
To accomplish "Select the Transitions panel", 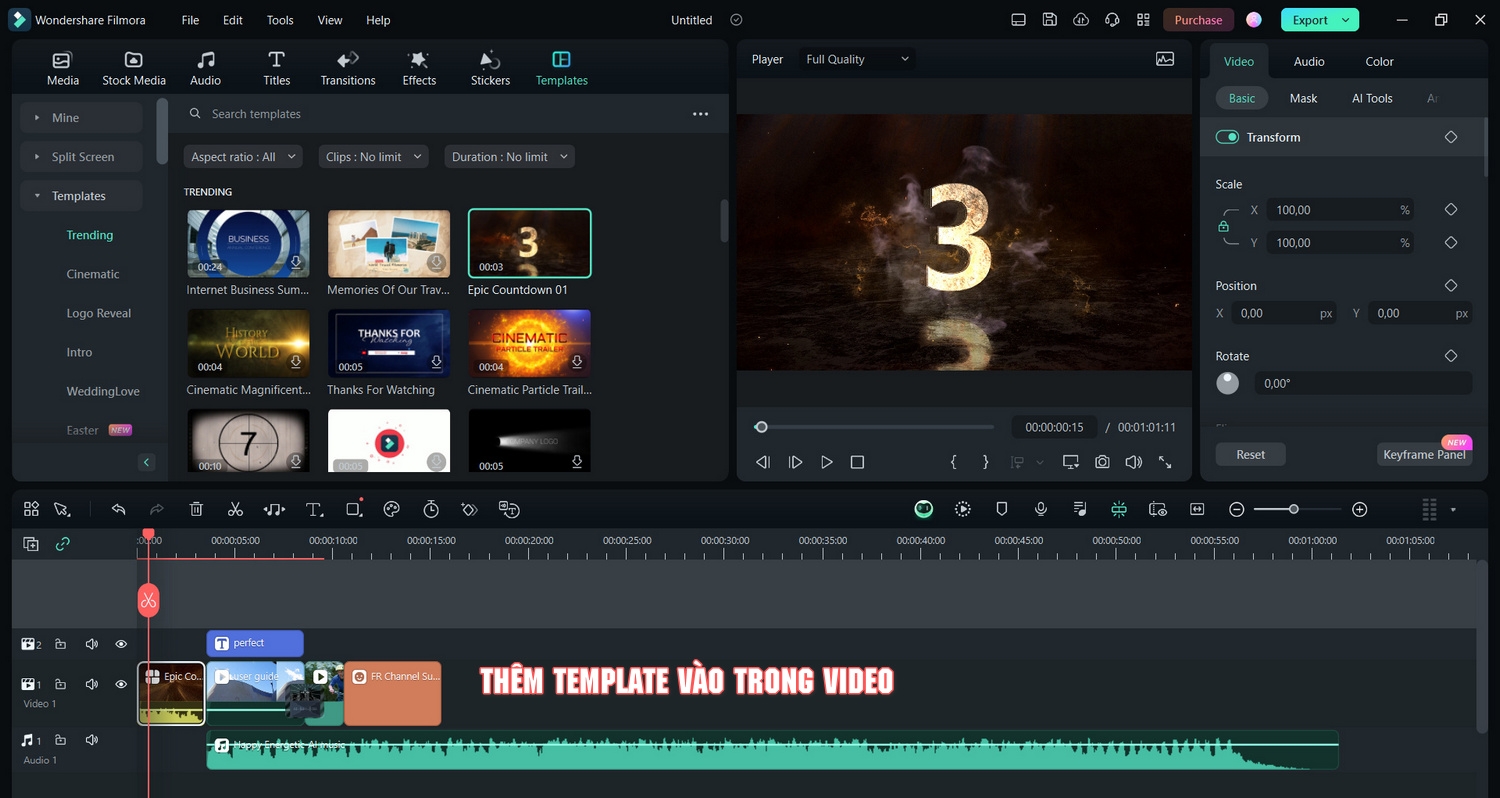I will (x=347, y=66).
